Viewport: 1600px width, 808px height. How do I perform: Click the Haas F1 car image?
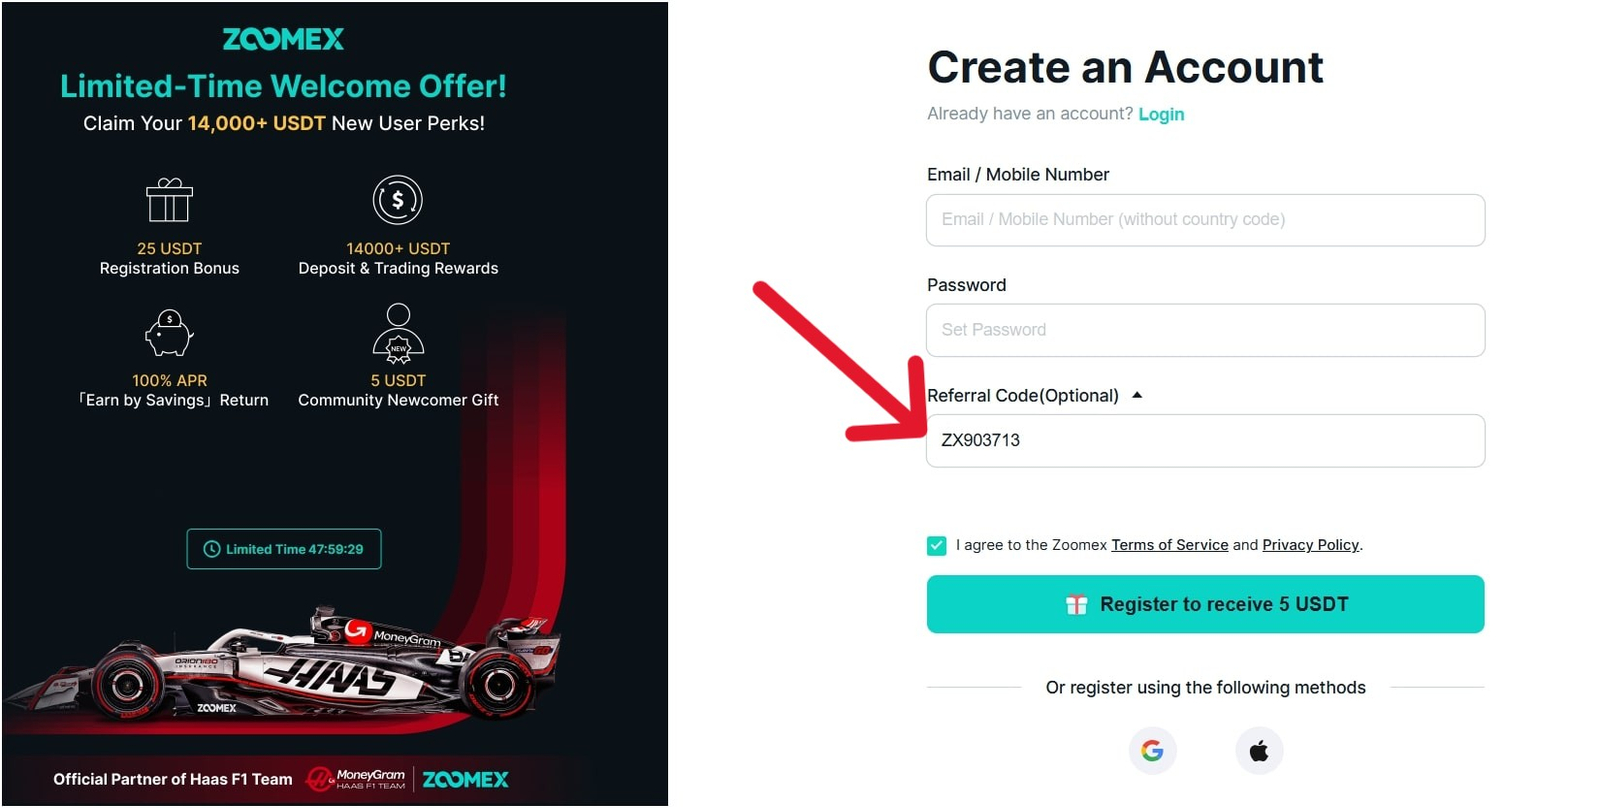coord(300,665)
